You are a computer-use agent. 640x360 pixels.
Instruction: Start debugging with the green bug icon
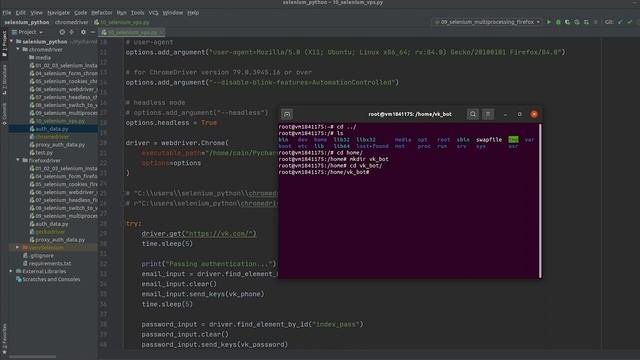click(x=558, y=22)
